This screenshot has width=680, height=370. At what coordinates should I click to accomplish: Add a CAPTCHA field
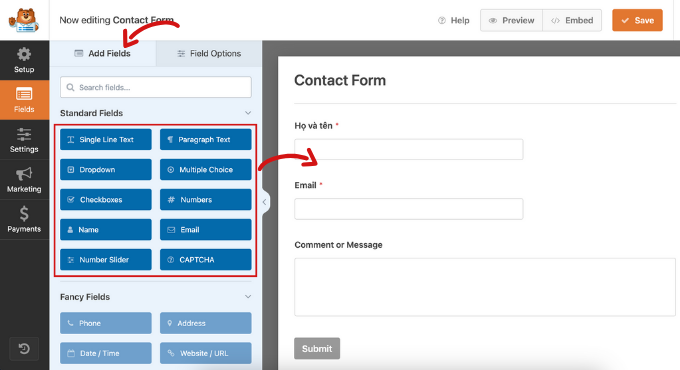click(x=206, y=259)
